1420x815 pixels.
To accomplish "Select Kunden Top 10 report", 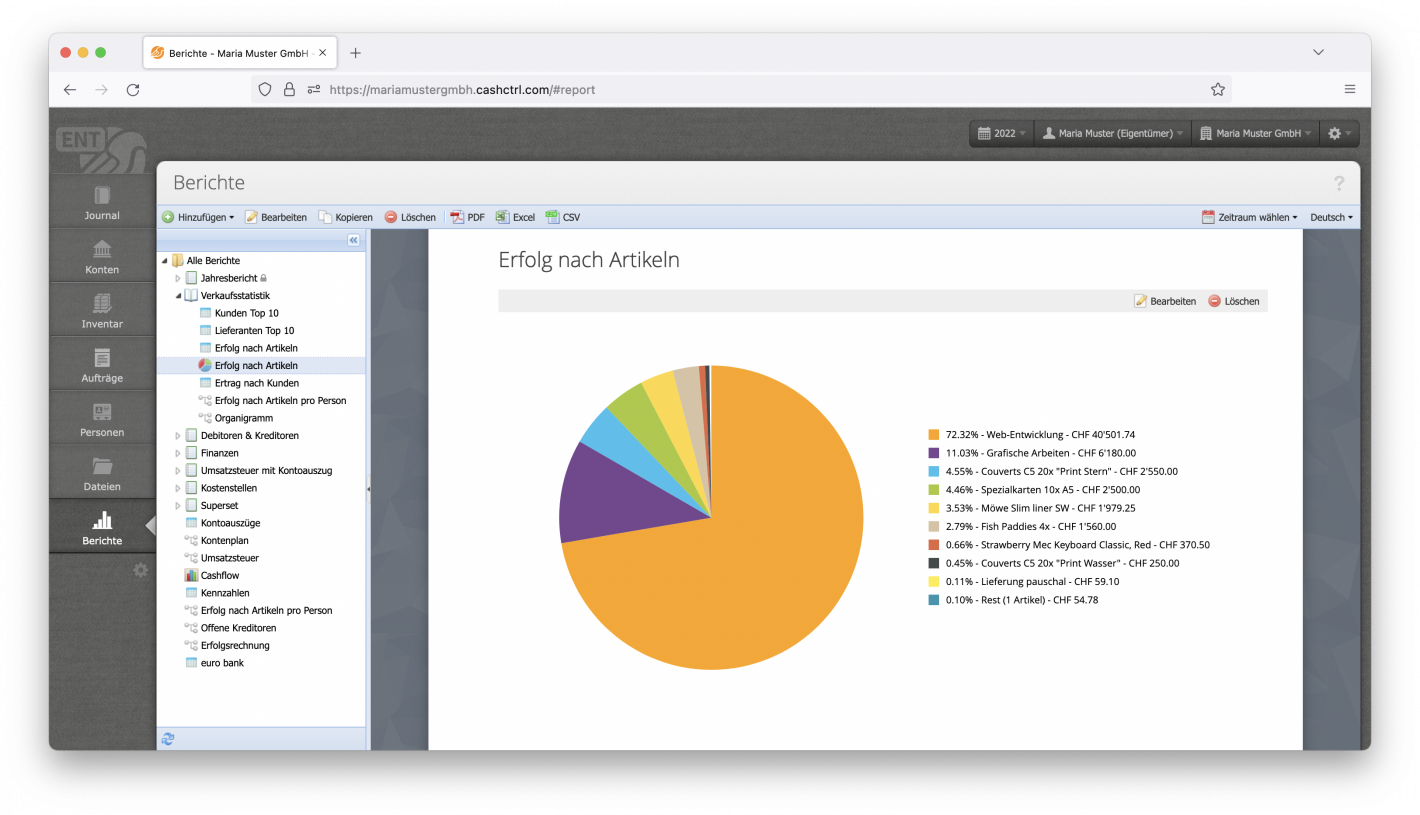I will [x=246, y=313].
